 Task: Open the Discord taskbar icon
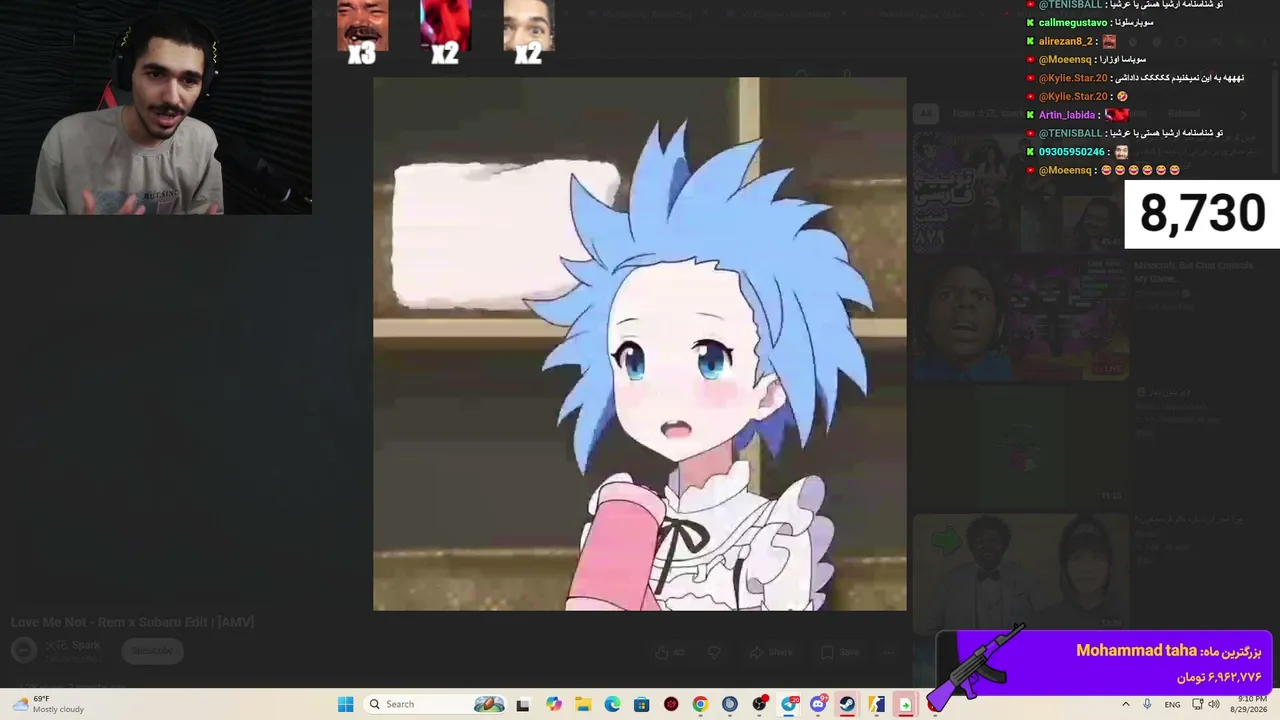818,704
